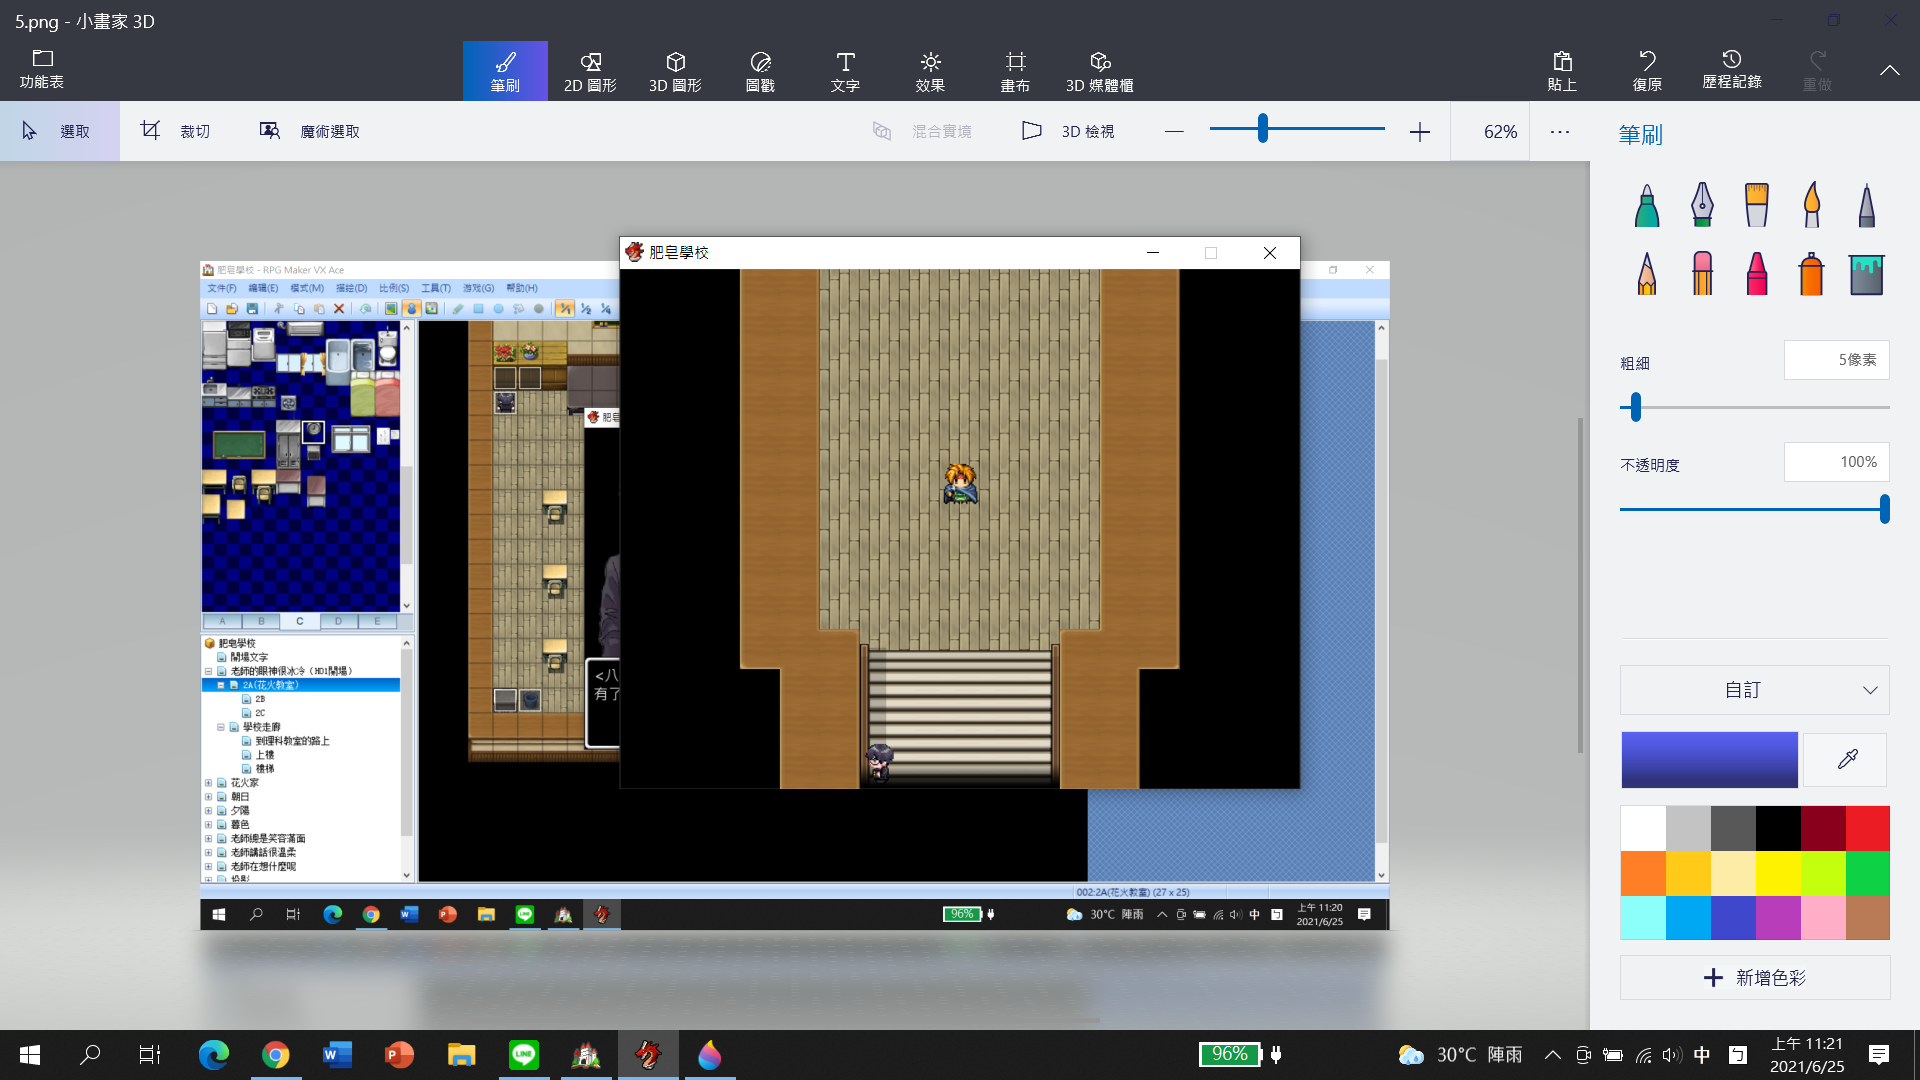
Task: Open the 歷程記錄 history panel
Action: [1732, 71]
